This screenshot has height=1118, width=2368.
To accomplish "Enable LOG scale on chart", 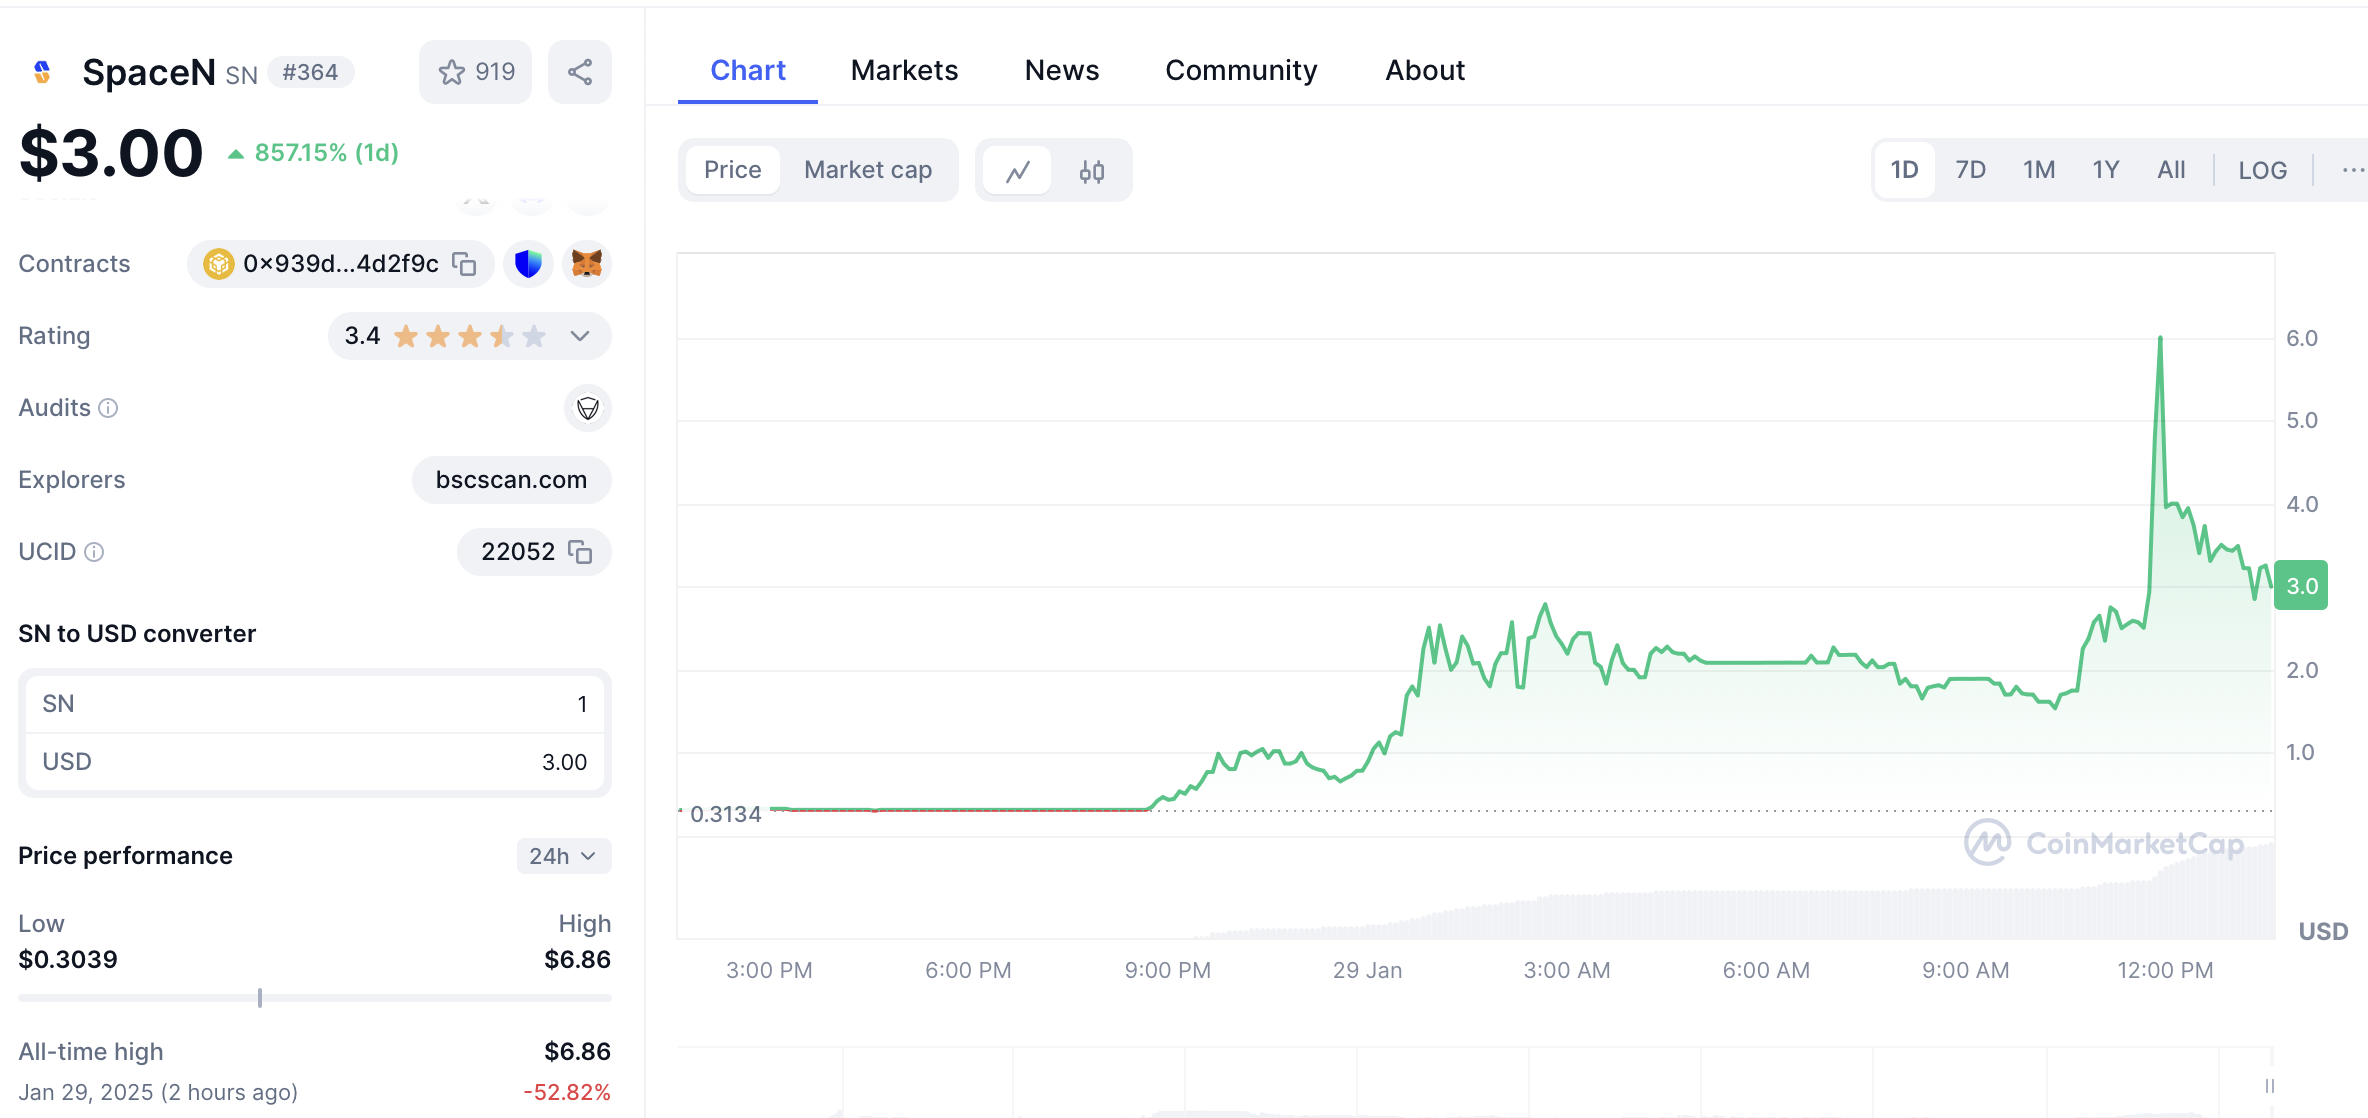I will click(x=2262, y=170).
